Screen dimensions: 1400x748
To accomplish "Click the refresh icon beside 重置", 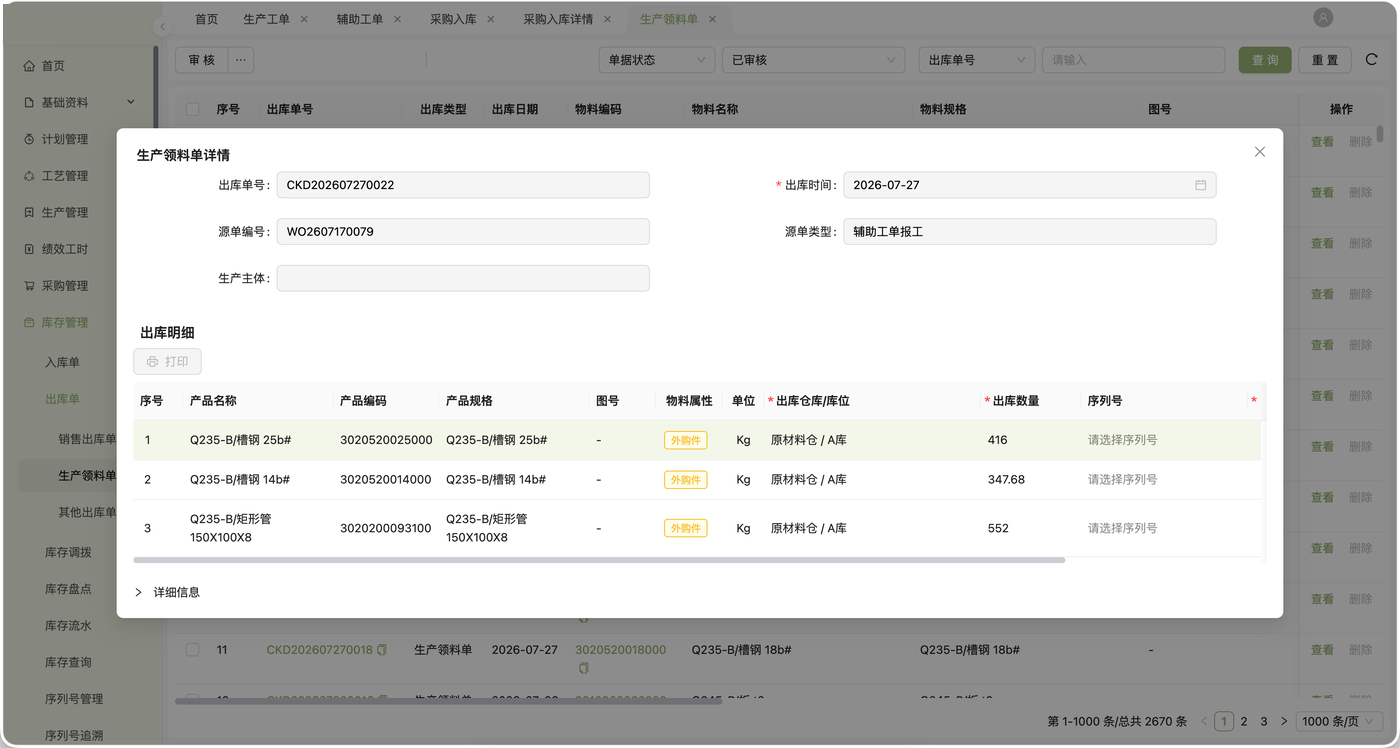I will pos(1372,60).
